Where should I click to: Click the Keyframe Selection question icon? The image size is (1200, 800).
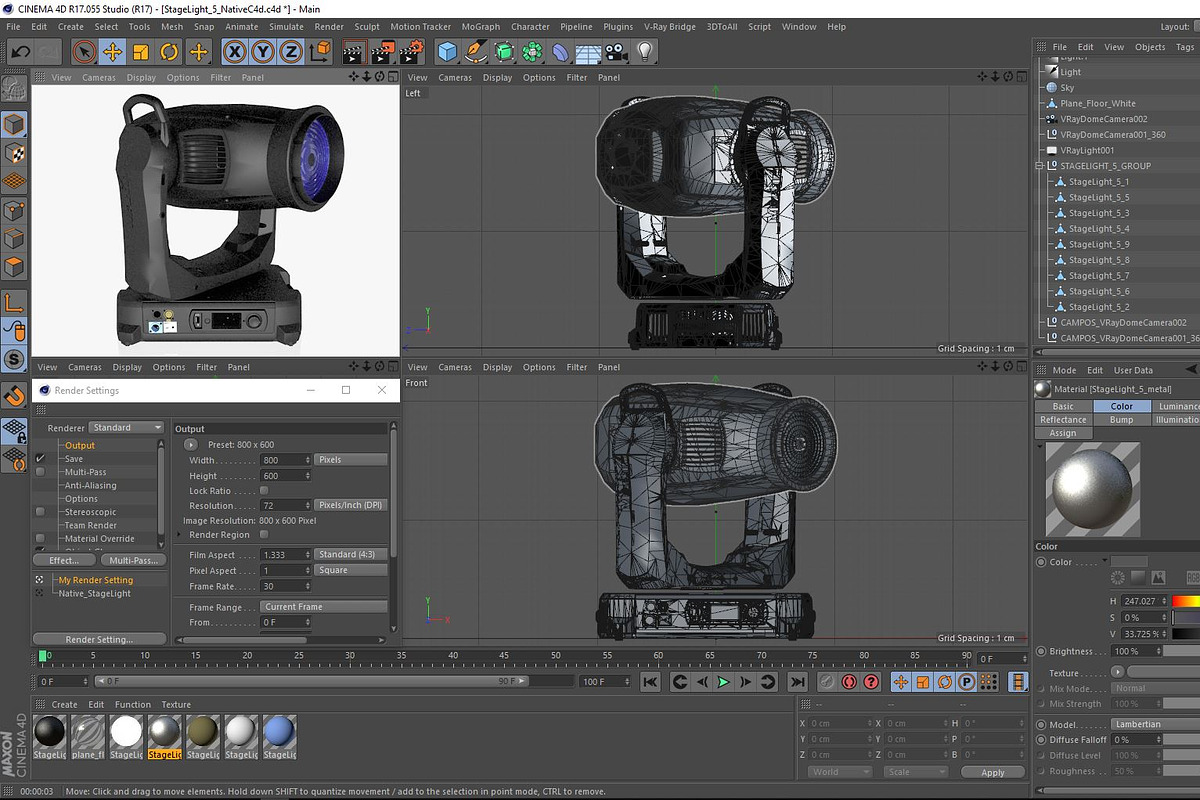pyautogui.click(x=871, y=682)
